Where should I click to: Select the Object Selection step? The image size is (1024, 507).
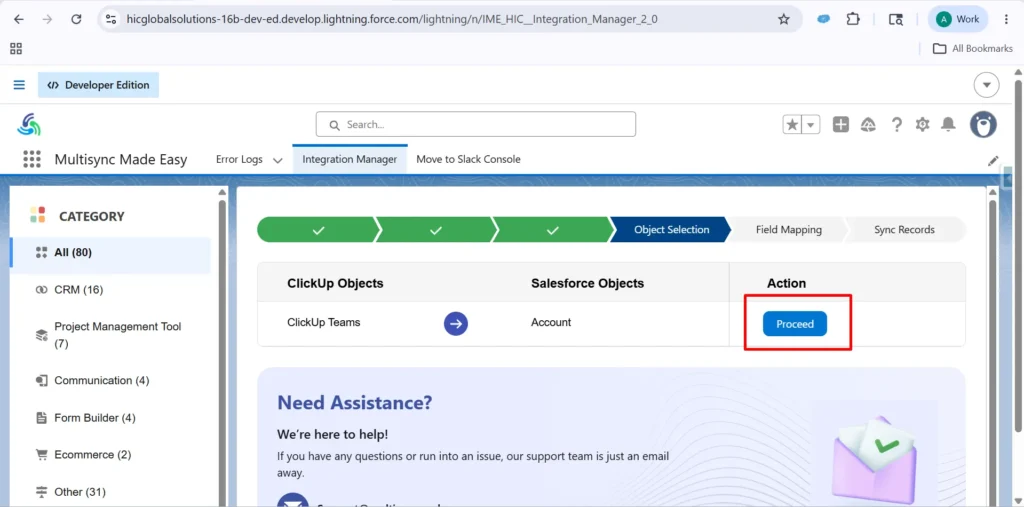[x=671, y=230]
